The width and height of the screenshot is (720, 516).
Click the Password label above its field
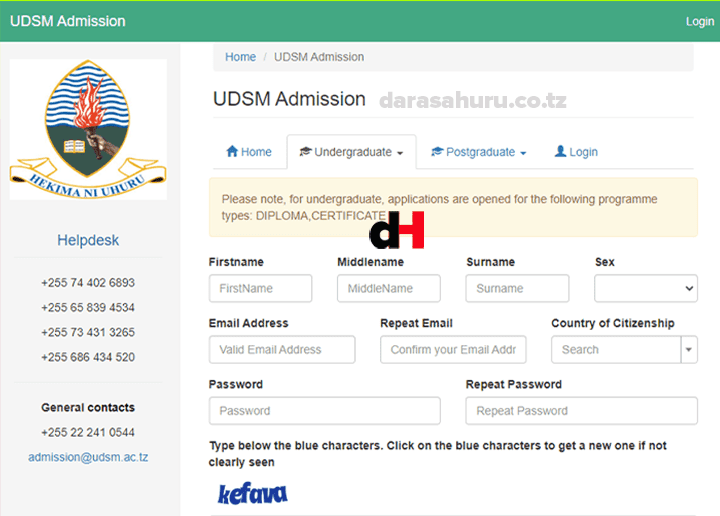tap(236, 384)
